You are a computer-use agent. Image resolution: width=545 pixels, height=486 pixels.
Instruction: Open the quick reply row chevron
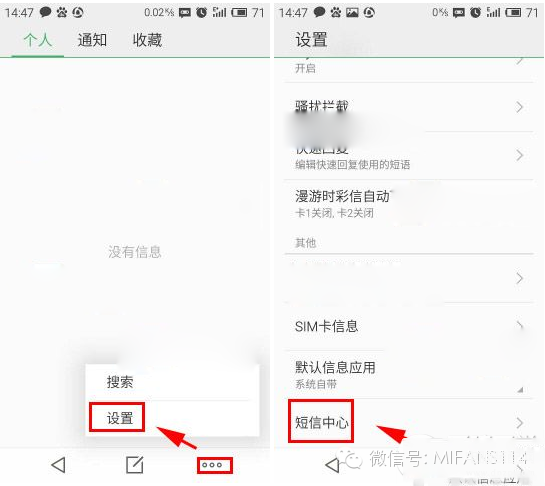519,155
